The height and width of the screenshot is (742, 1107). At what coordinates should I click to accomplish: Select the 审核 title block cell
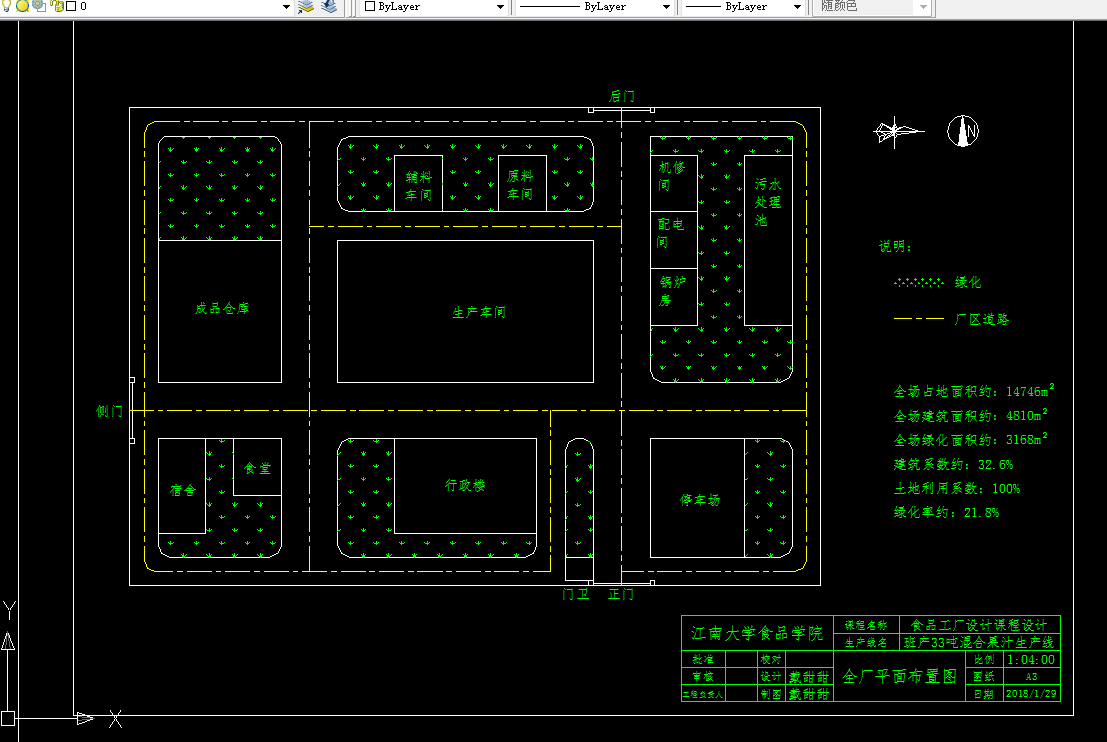click(x=702, y=677)
